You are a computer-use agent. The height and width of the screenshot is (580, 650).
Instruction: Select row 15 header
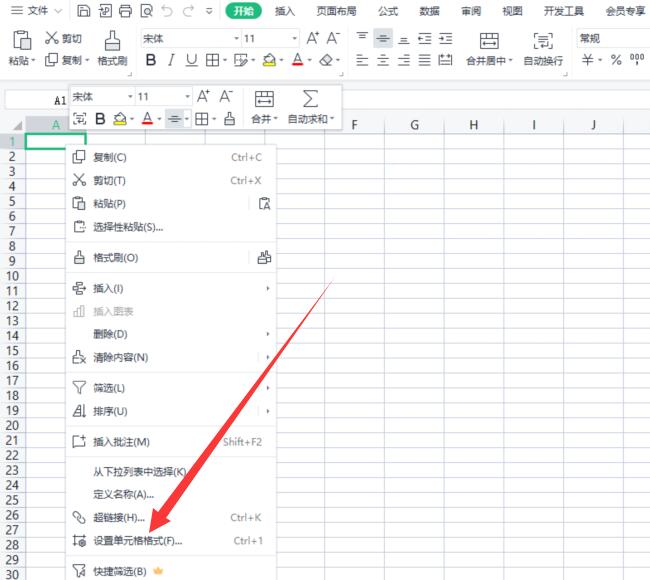click(x=12, y=351)
